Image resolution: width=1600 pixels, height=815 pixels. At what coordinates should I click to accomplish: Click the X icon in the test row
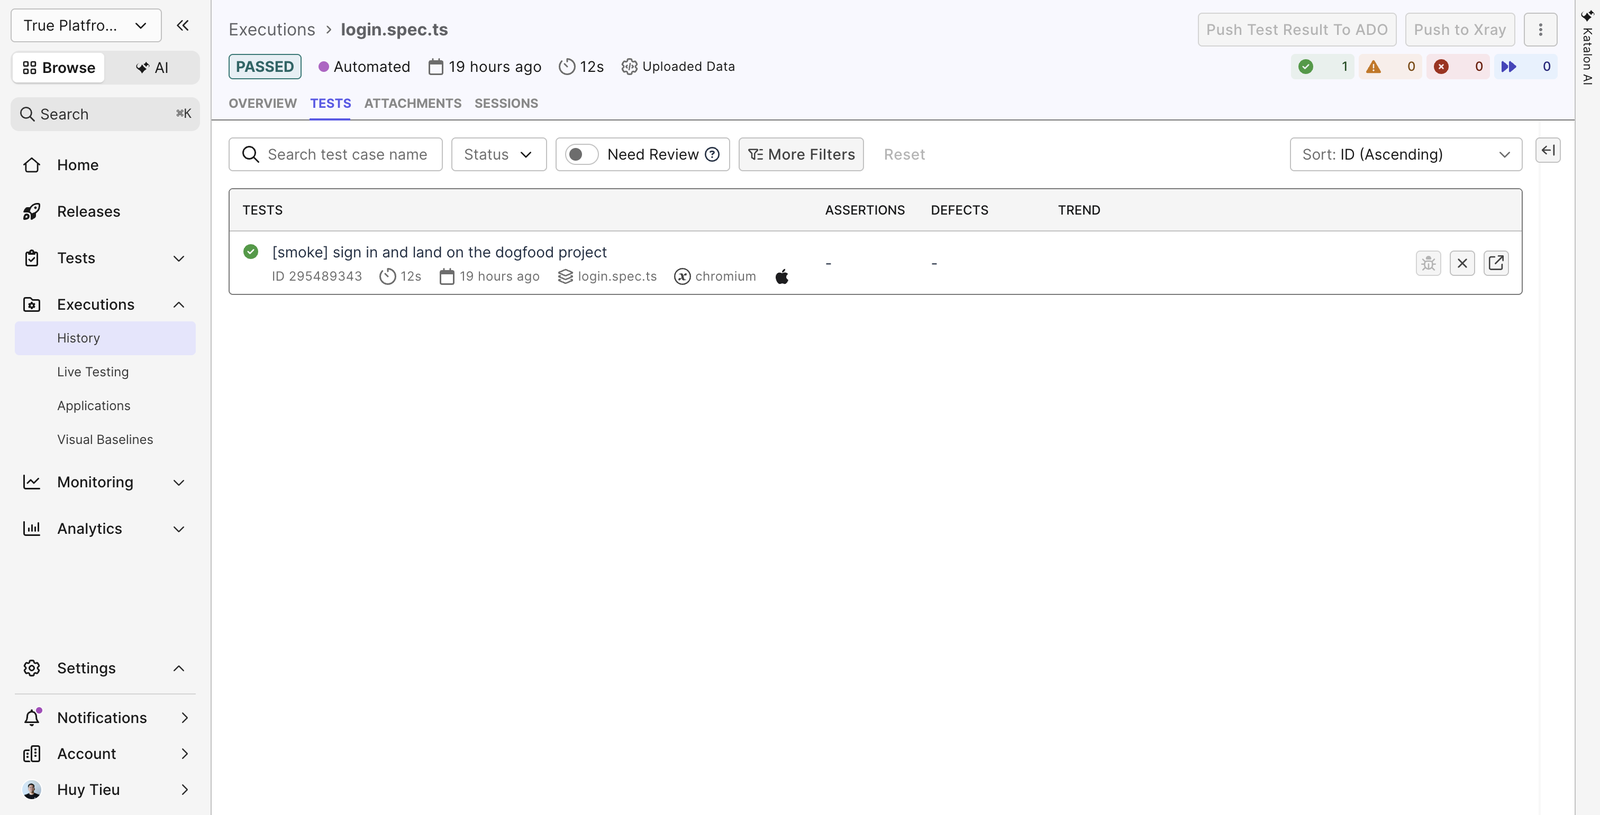pyautogui.click(x=1462, y=263)
